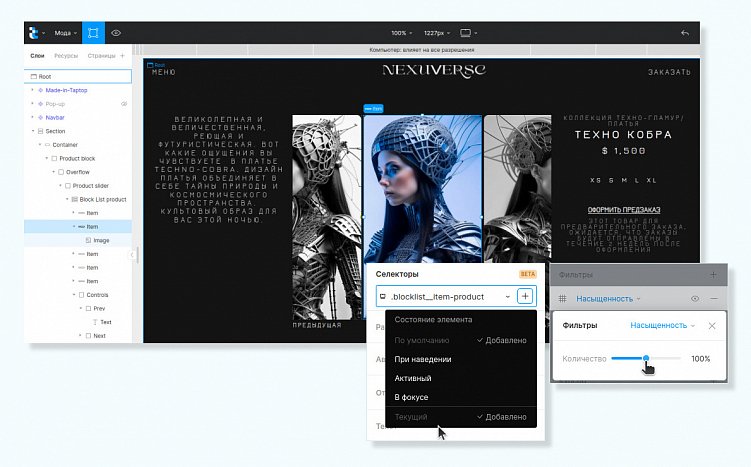Open the Мода project dropdown

tap(66, 33)
